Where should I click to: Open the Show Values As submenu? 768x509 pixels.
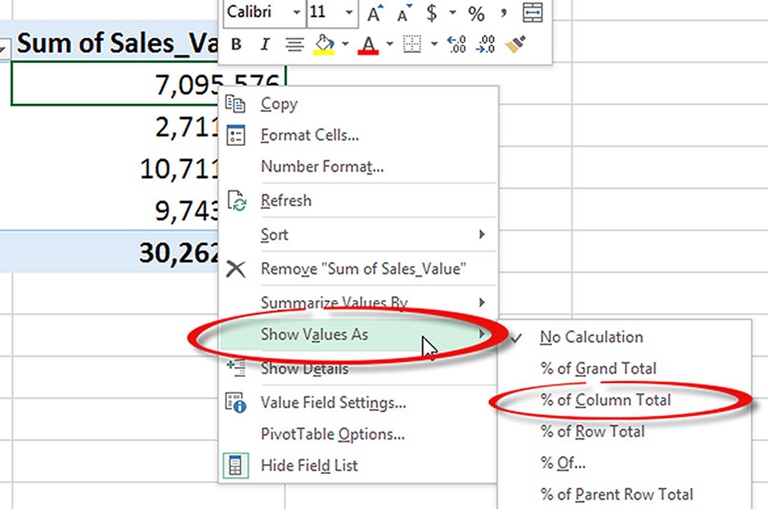[359, 335]
